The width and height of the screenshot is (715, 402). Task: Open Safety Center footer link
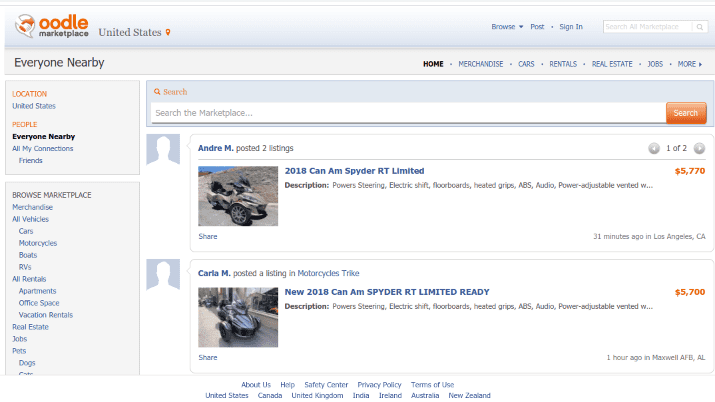click(x=326, y=385)
